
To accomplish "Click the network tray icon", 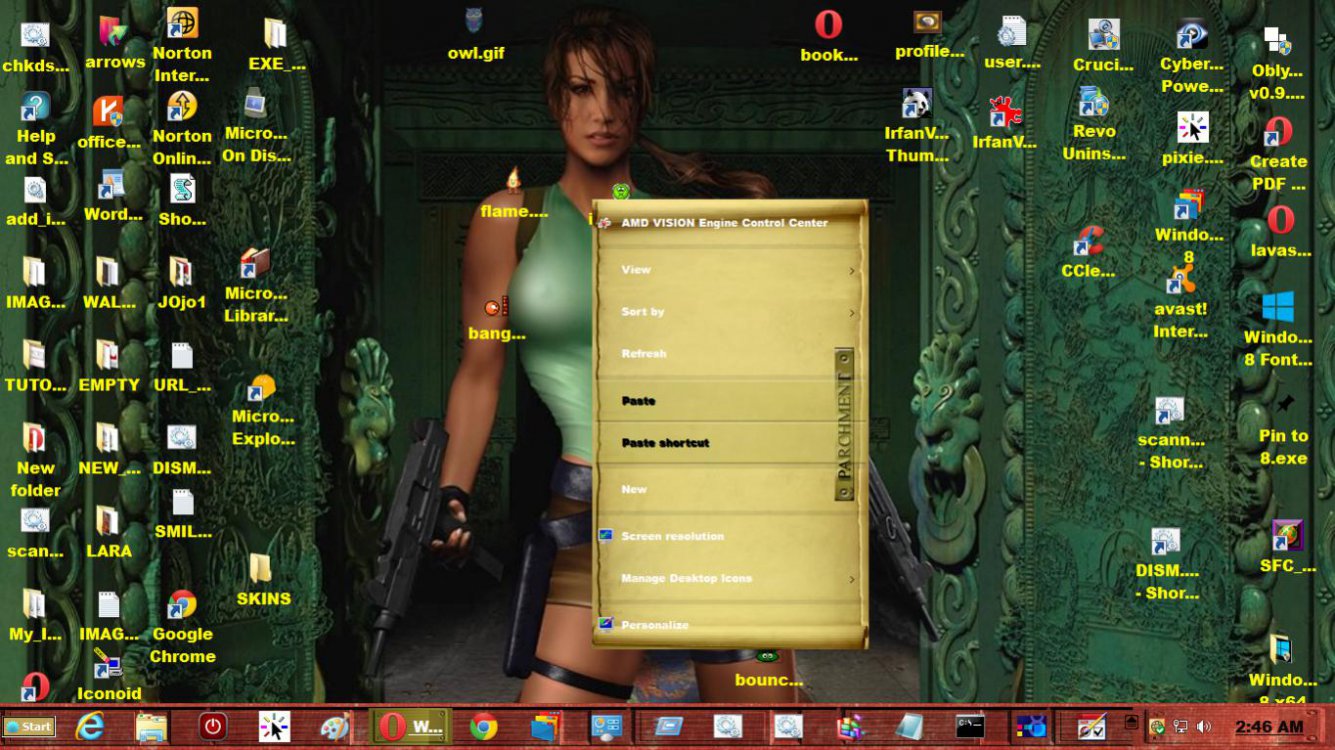I will [x=1181, y=727].
